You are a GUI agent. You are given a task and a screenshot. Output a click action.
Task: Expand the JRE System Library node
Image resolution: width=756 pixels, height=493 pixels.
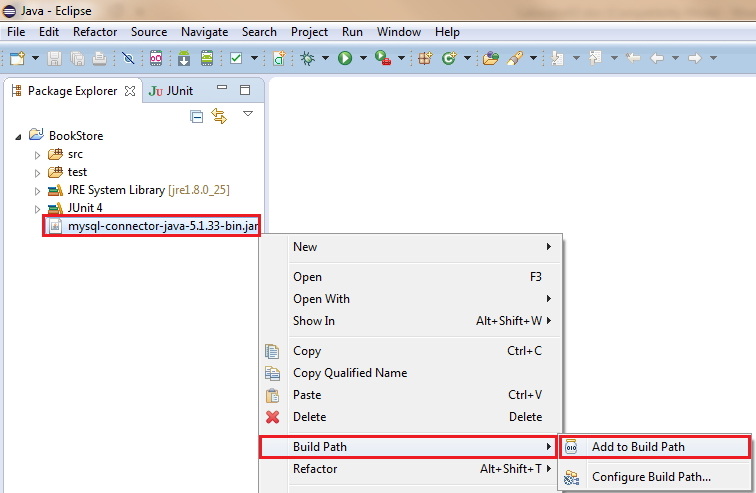click(x=37, y=191)
